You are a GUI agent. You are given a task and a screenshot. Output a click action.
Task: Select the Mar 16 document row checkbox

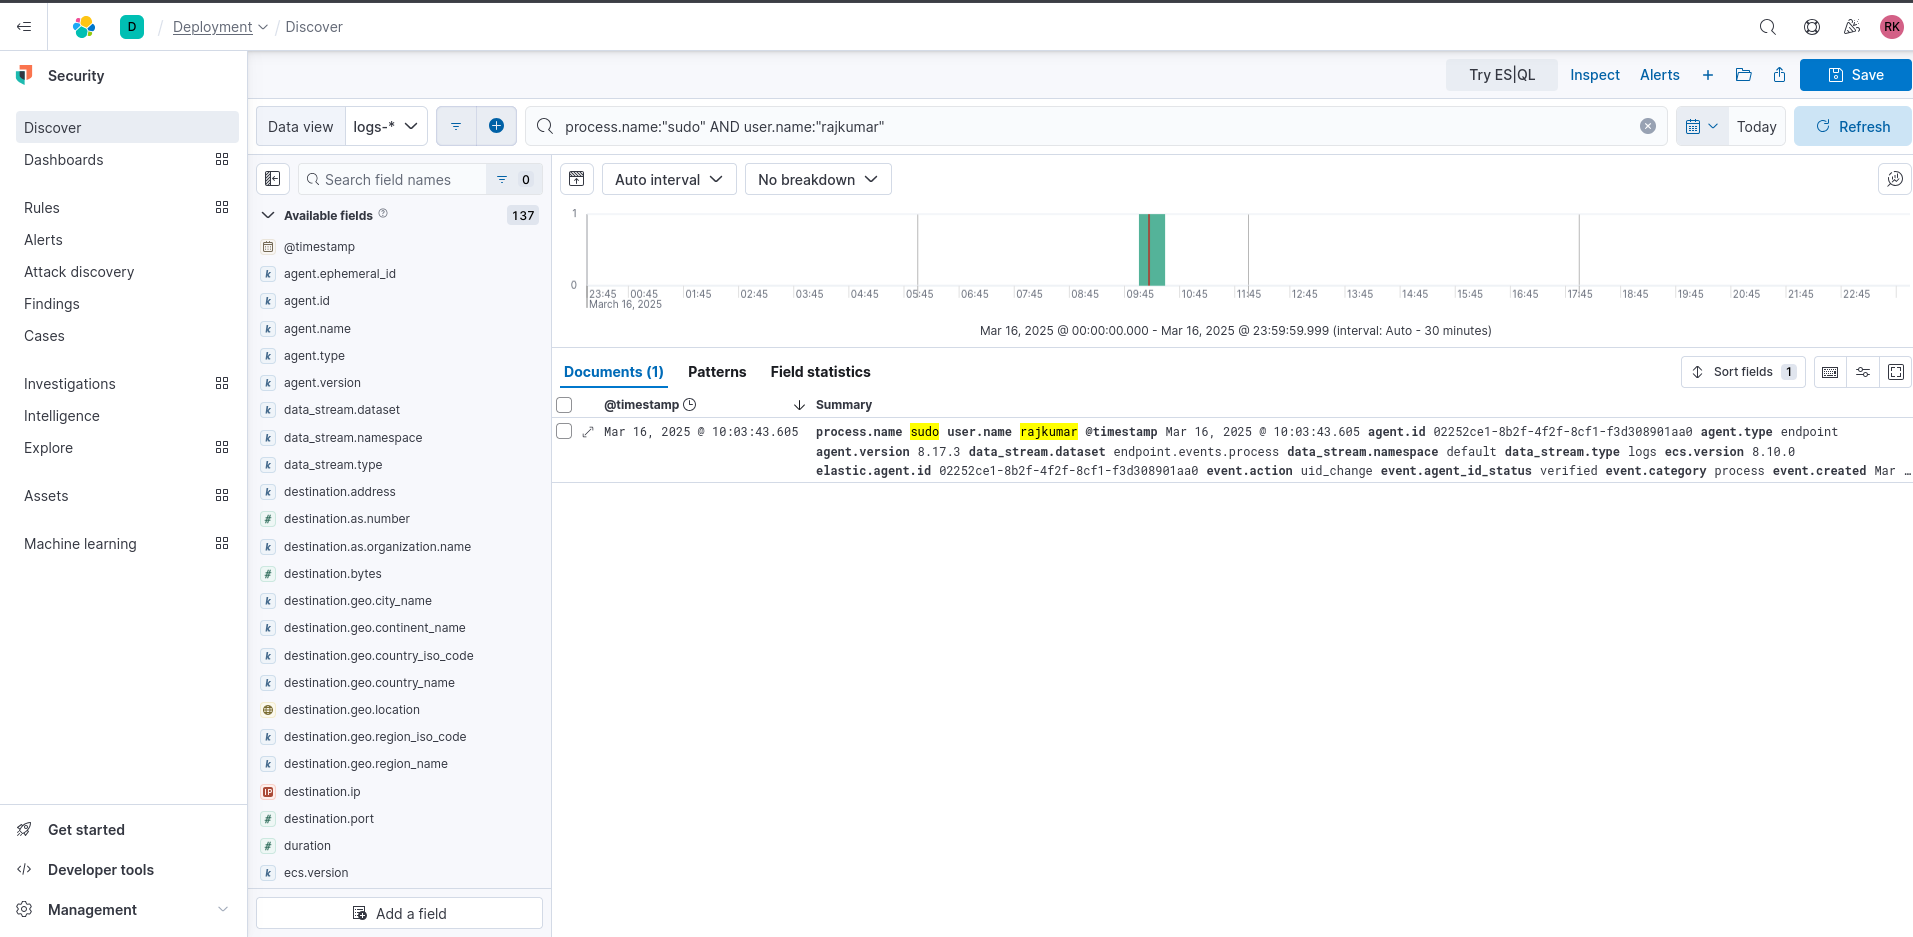coord(564,431)
